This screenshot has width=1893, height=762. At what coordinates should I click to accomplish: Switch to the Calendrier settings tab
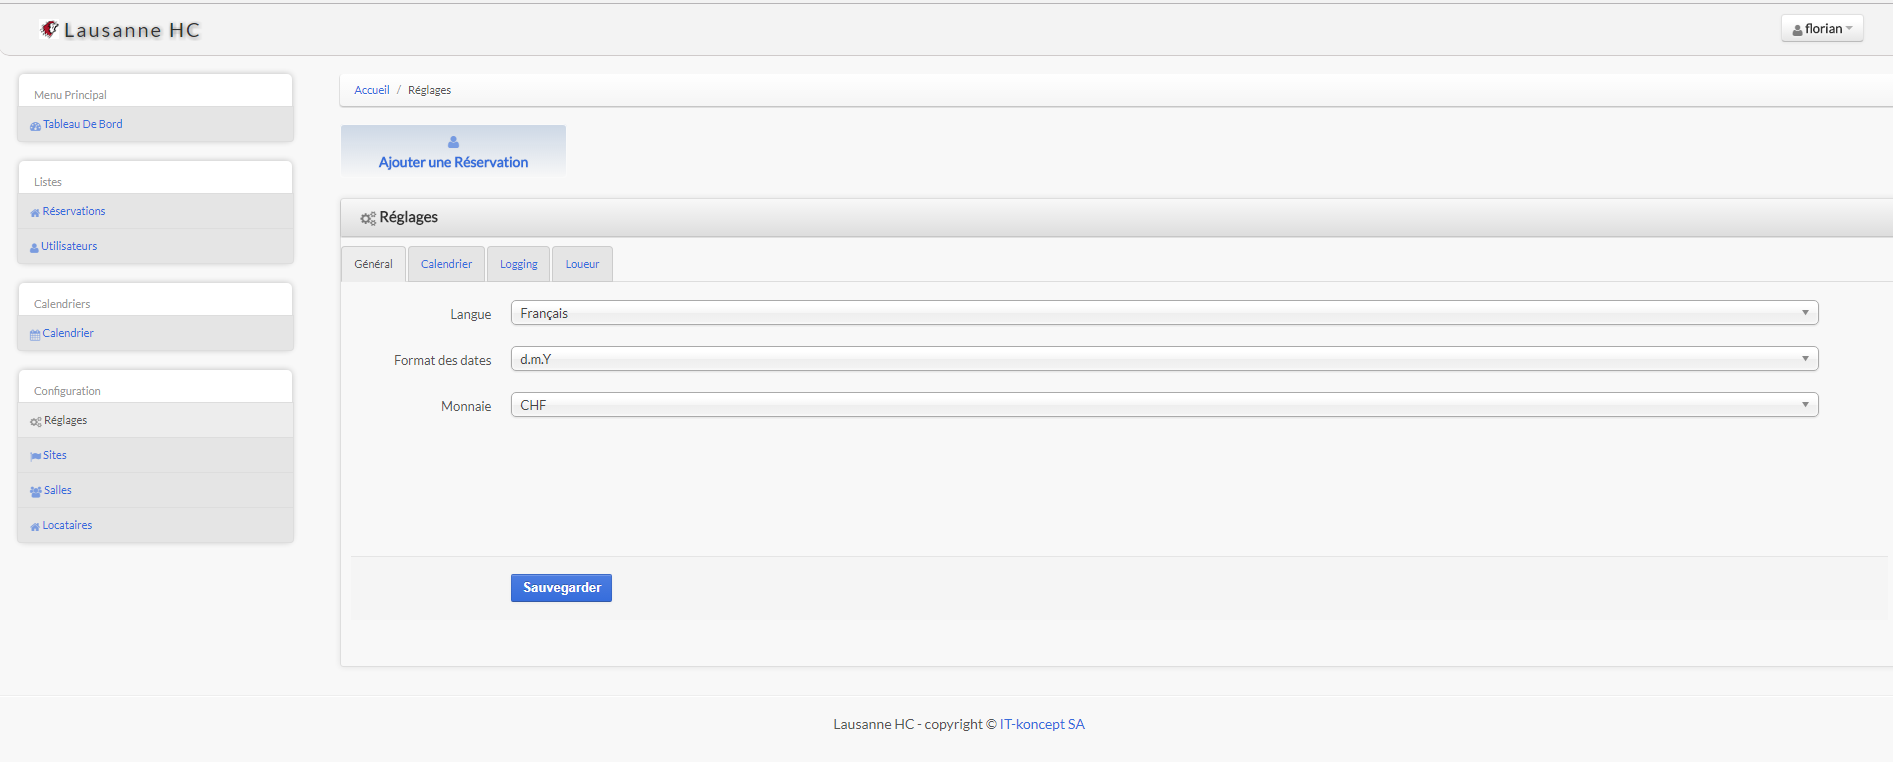(x=446, y=264)
